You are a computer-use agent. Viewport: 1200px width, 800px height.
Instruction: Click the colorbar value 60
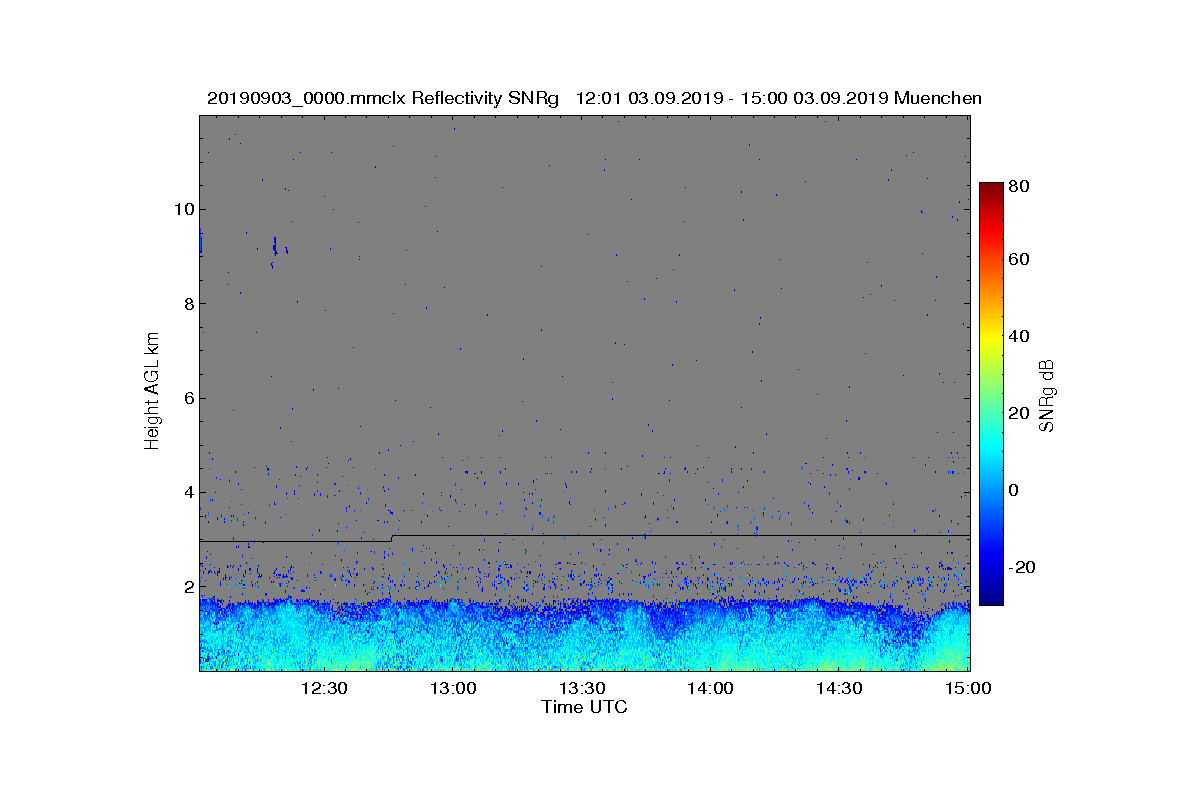(x=1020, y=260)
